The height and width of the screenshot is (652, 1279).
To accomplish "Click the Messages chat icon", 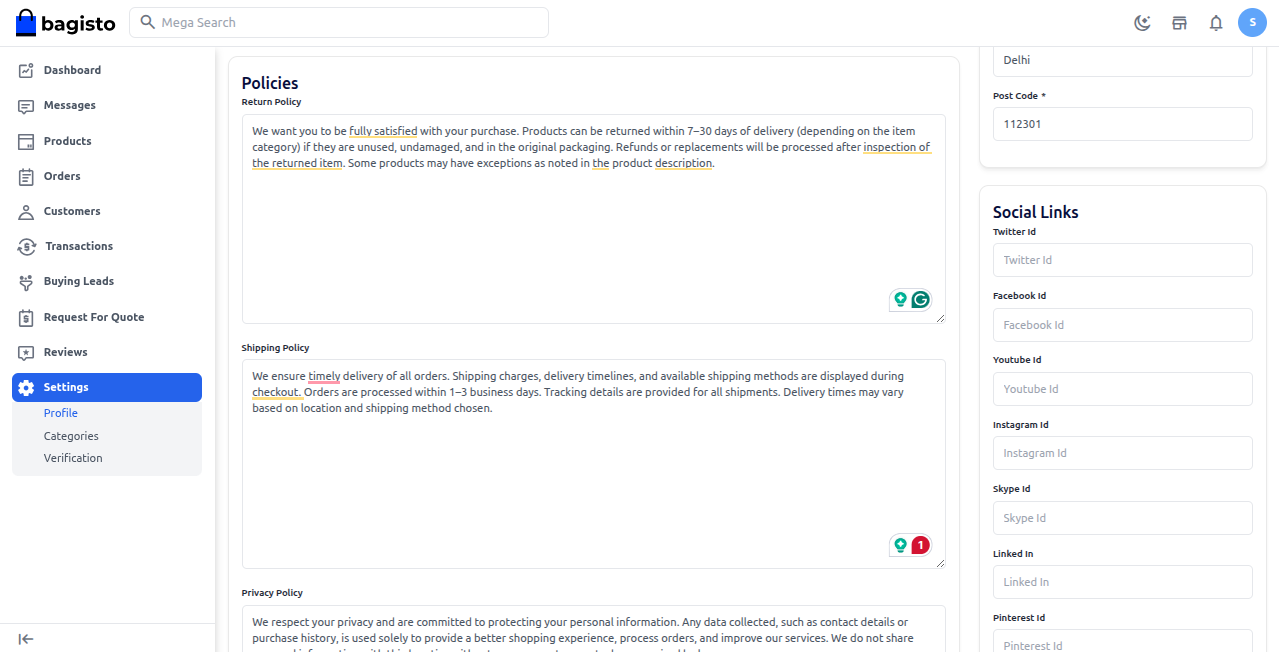I will click(x=26, y=106).
